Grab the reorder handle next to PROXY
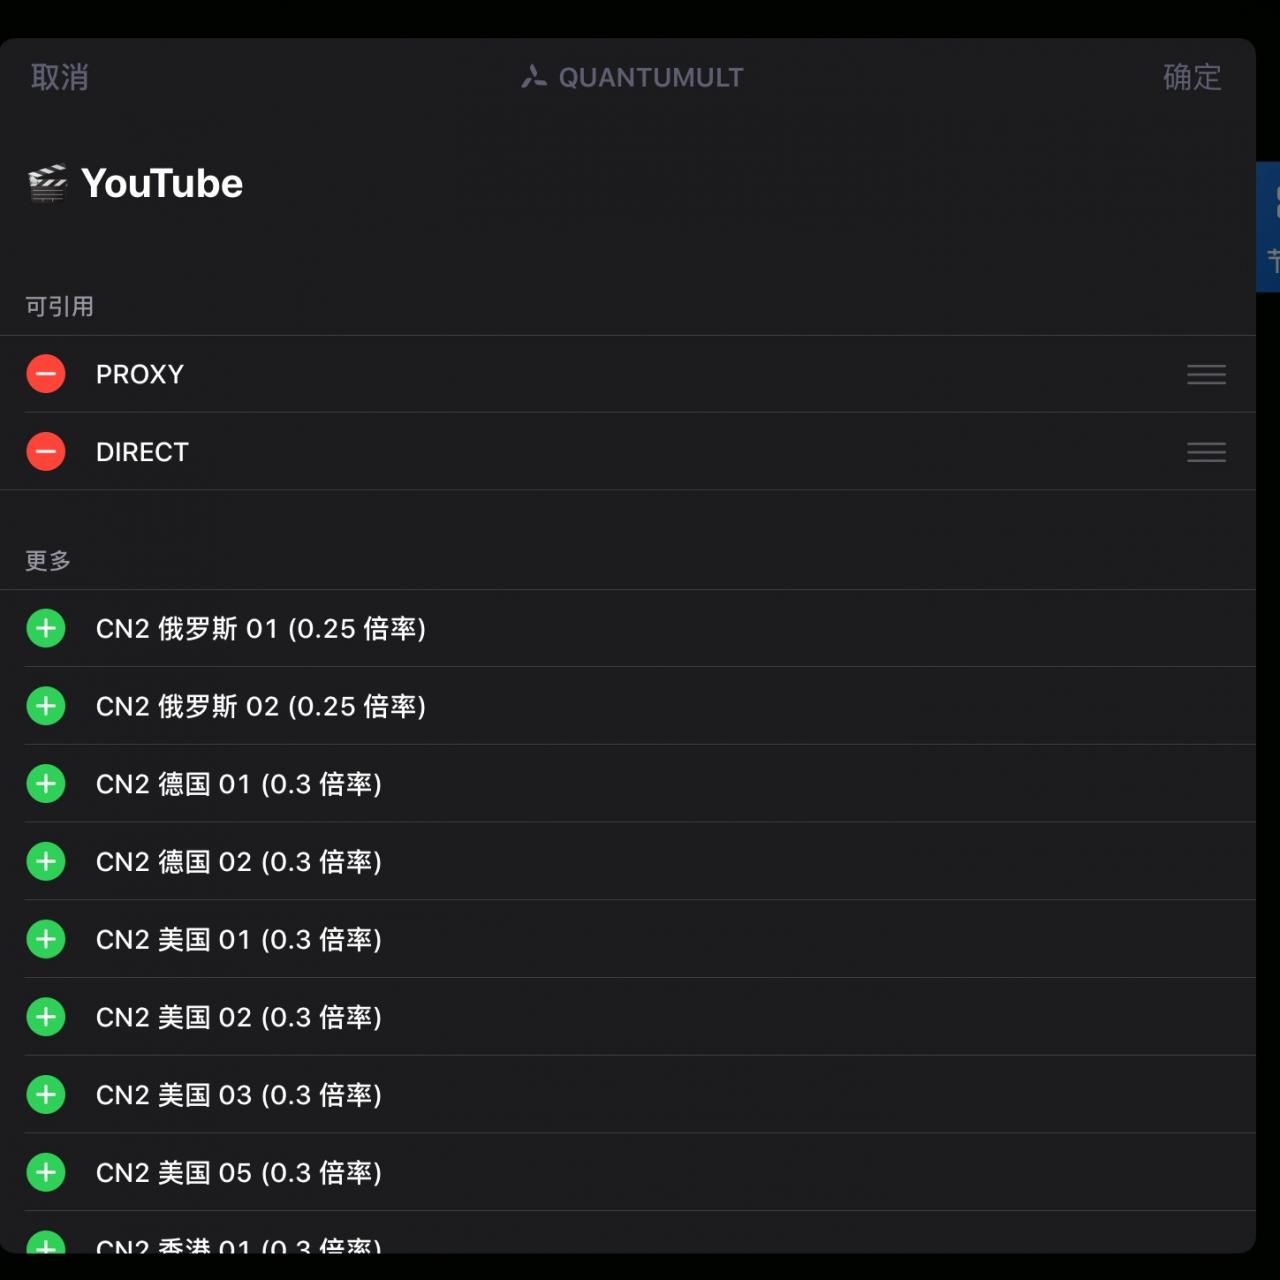Viewport: 1280px width, 1280px height. click(1206, 373)
